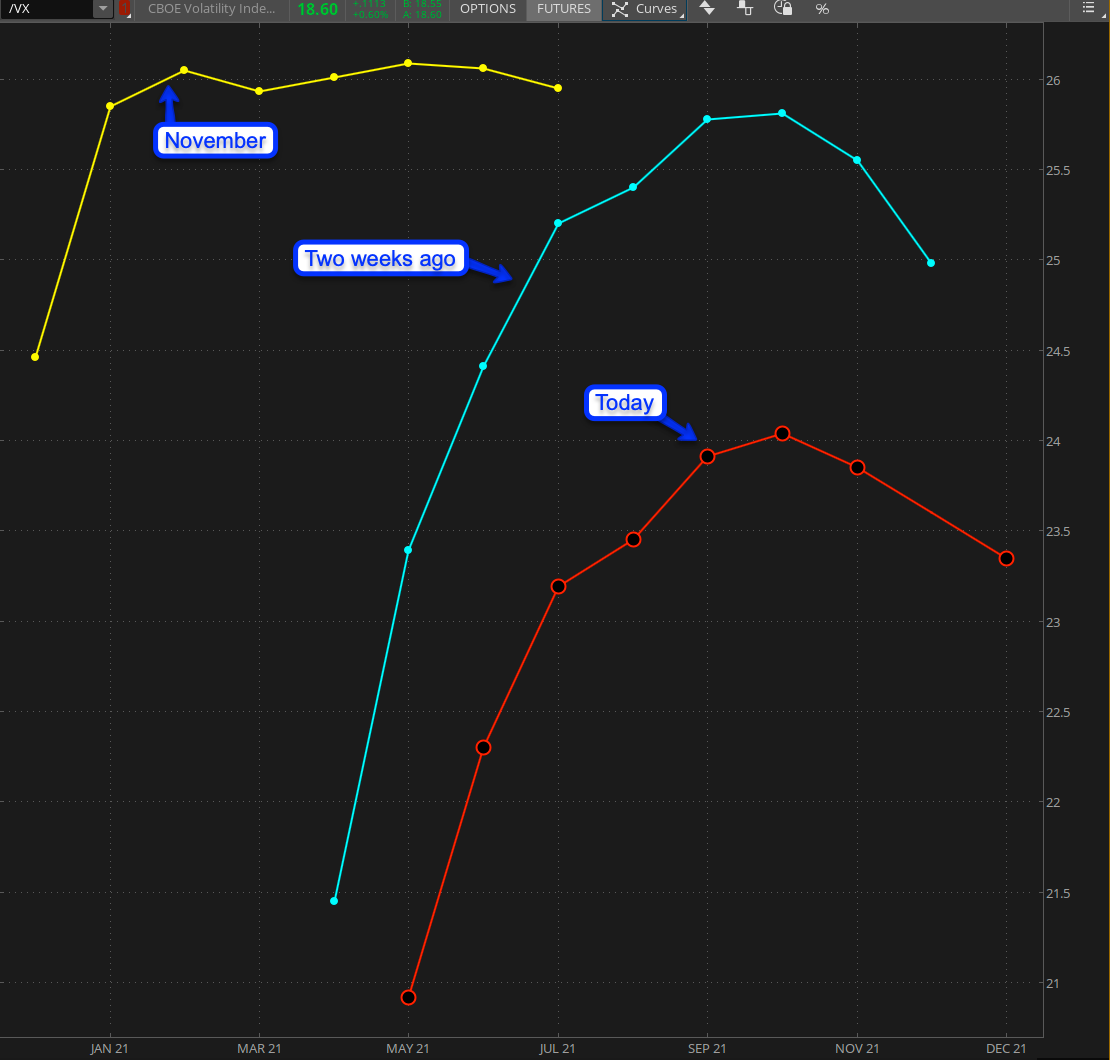Click the Today annotation label

click(624, 403)
